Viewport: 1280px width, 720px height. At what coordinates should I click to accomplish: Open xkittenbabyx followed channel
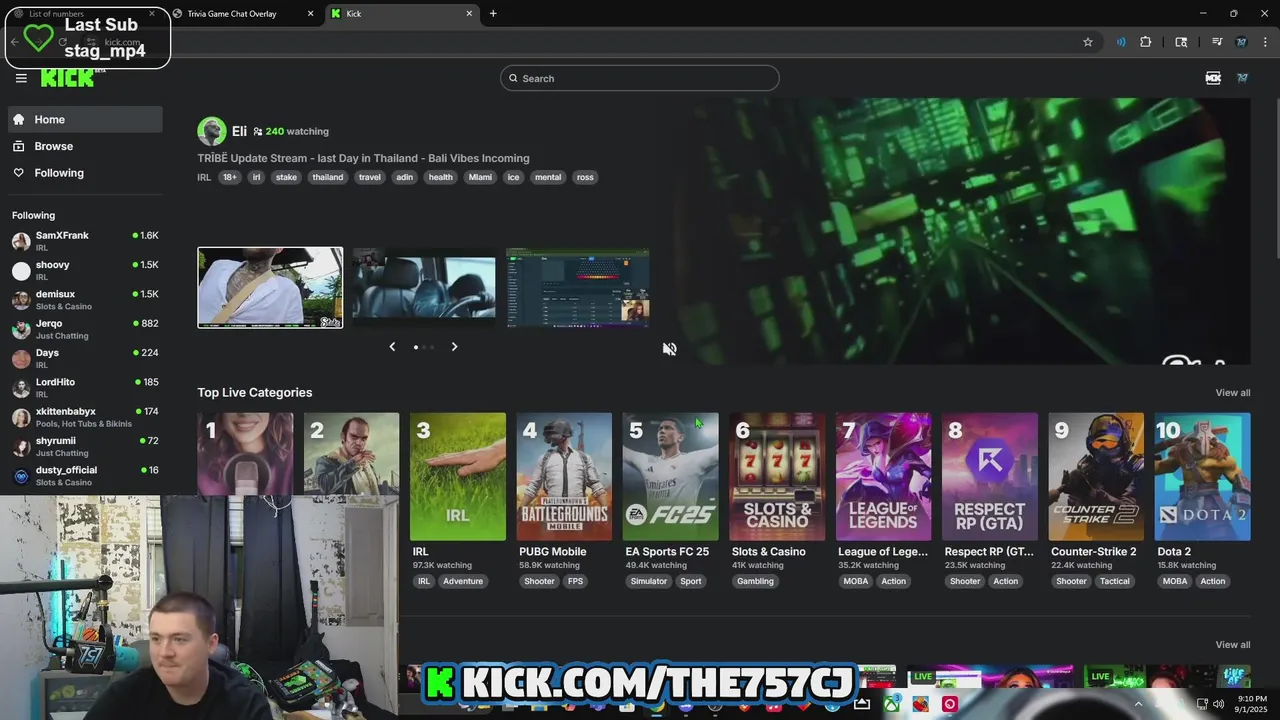click(x=85, y=417)
